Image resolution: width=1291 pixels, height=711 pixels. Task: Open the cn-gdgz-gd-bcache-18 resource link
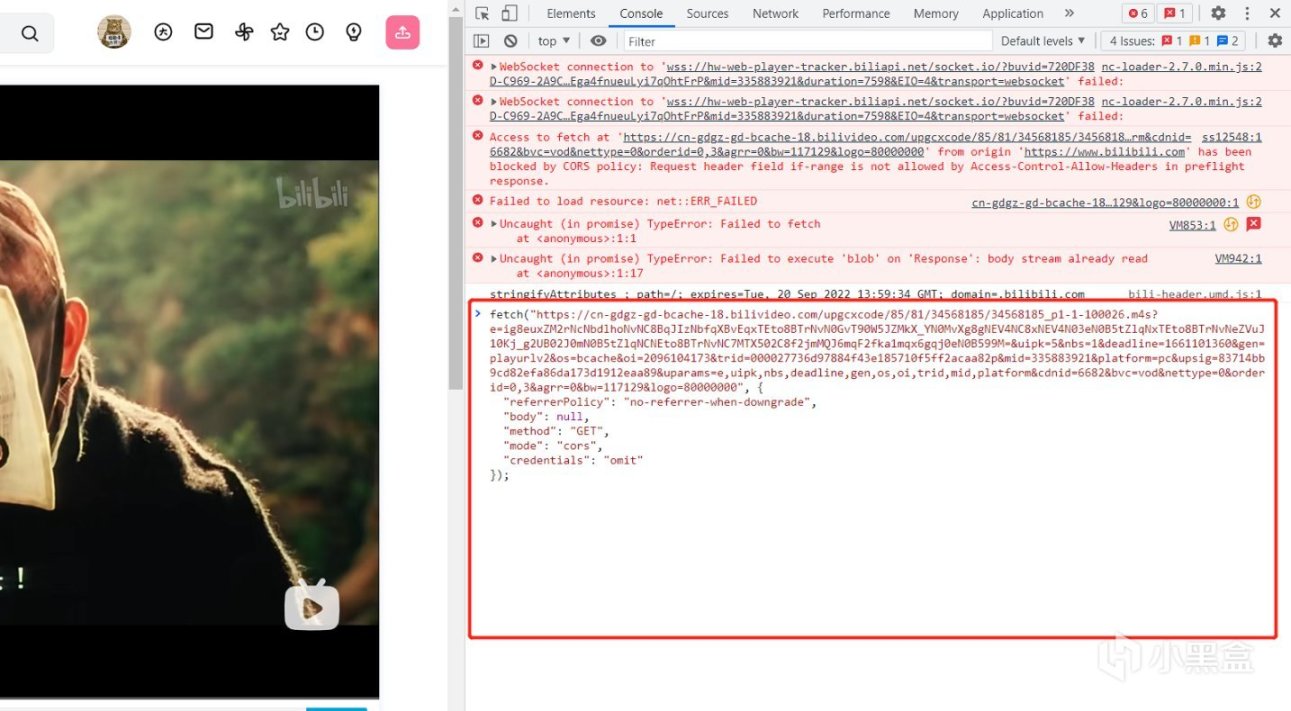[1105, 202]
